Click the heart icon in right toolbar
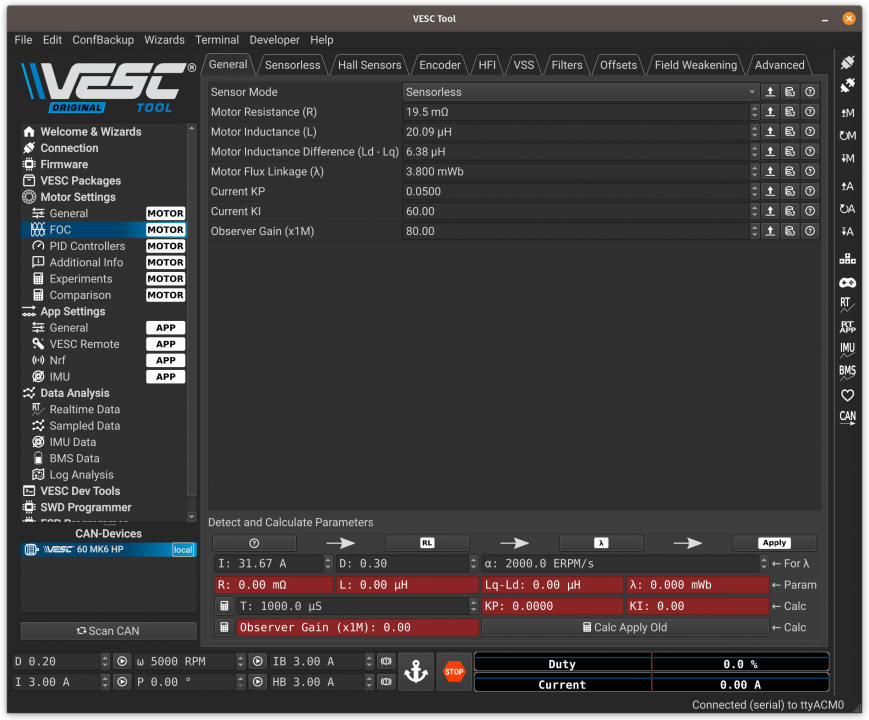 pos(847,394)
